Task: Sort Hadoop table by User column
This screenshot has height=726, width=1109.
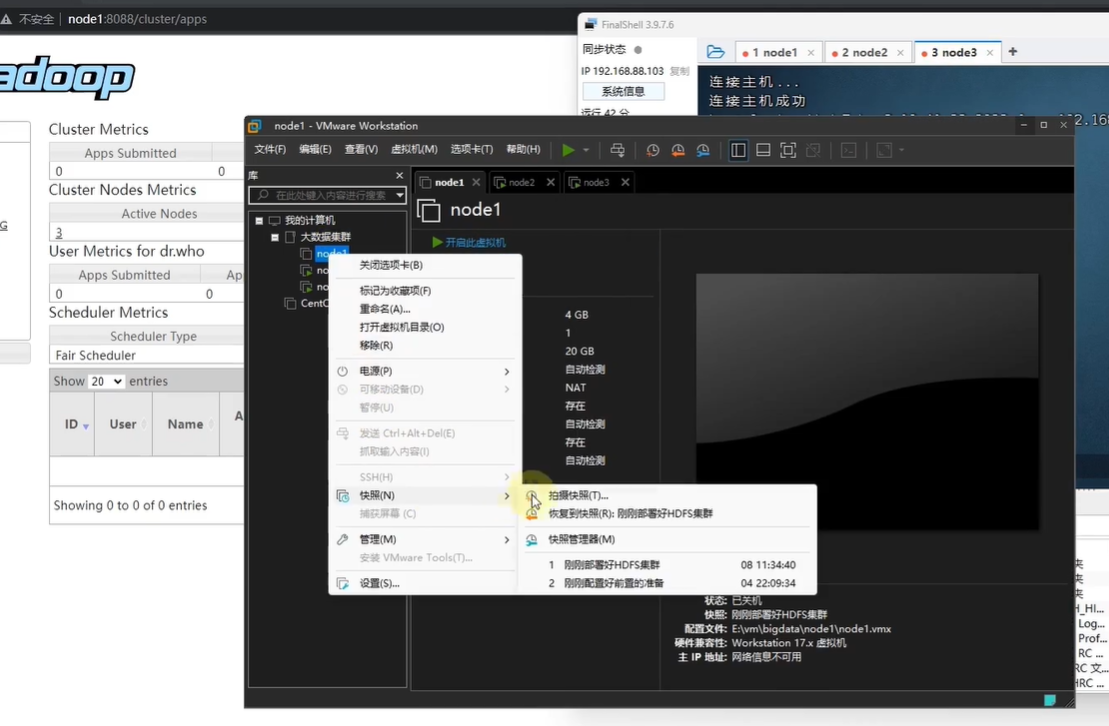Action: [x=123, y=425]
